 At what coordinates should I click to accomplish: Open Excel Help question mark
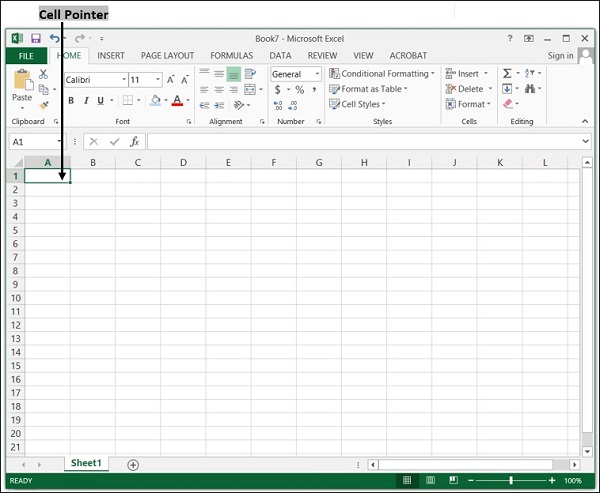tap(510, 38)
